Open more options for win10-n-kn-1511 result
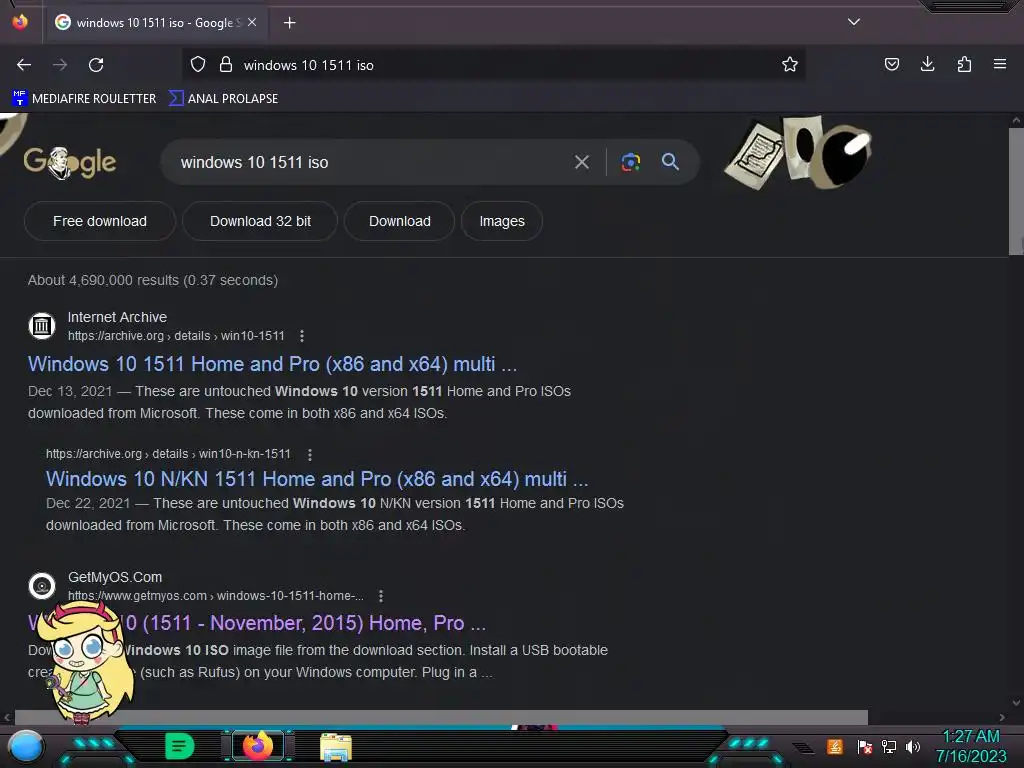Image resolution: width=1024 pixels, height=768 pixels. [310, 454]
